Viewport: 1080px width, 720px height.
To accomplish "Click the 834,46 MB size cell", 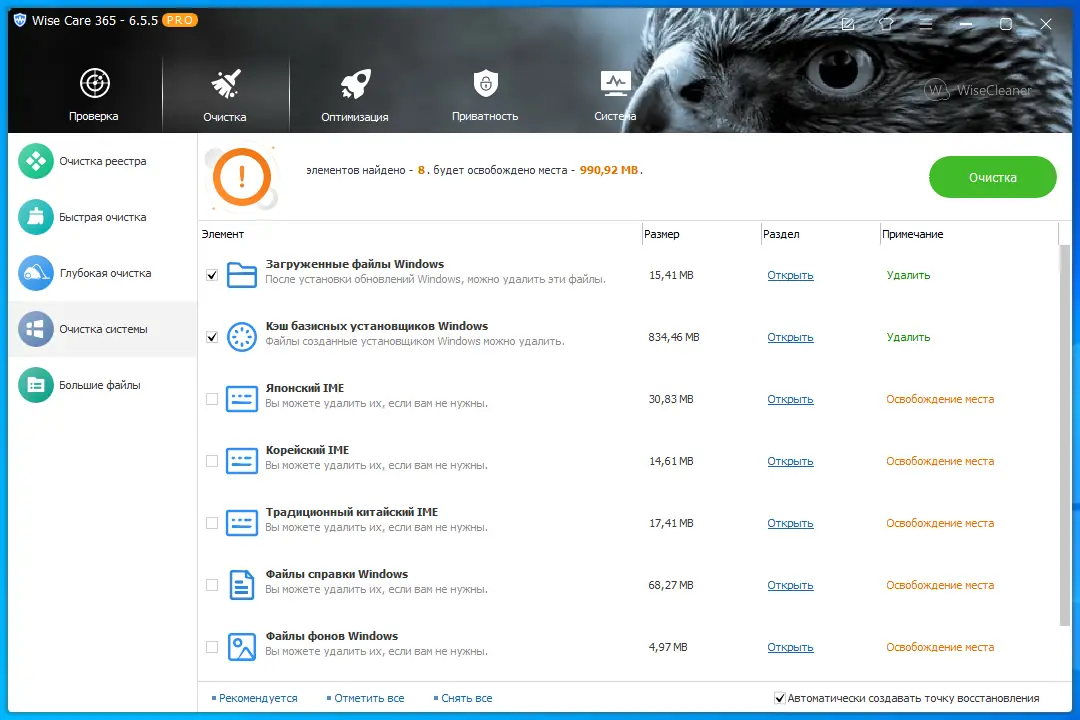I will tap(674, 337).
